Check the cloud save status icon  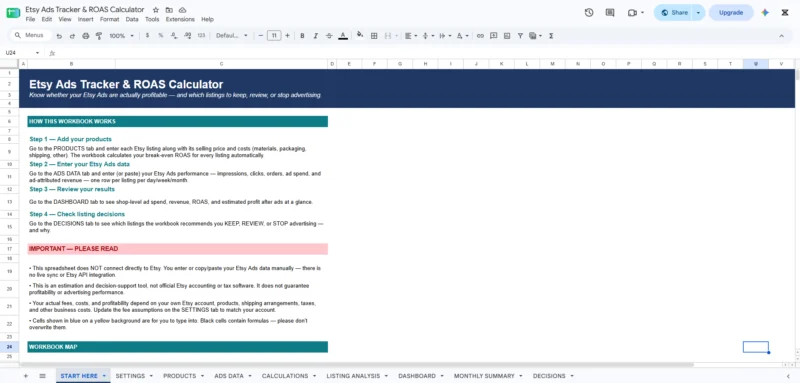[x=182, y=10]
